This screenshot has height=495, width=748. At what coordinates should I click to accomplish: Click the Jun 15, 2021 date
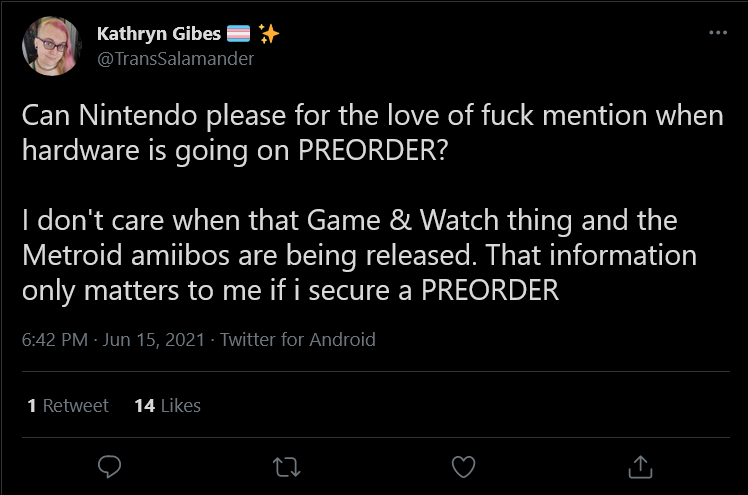tap(154, 340)
